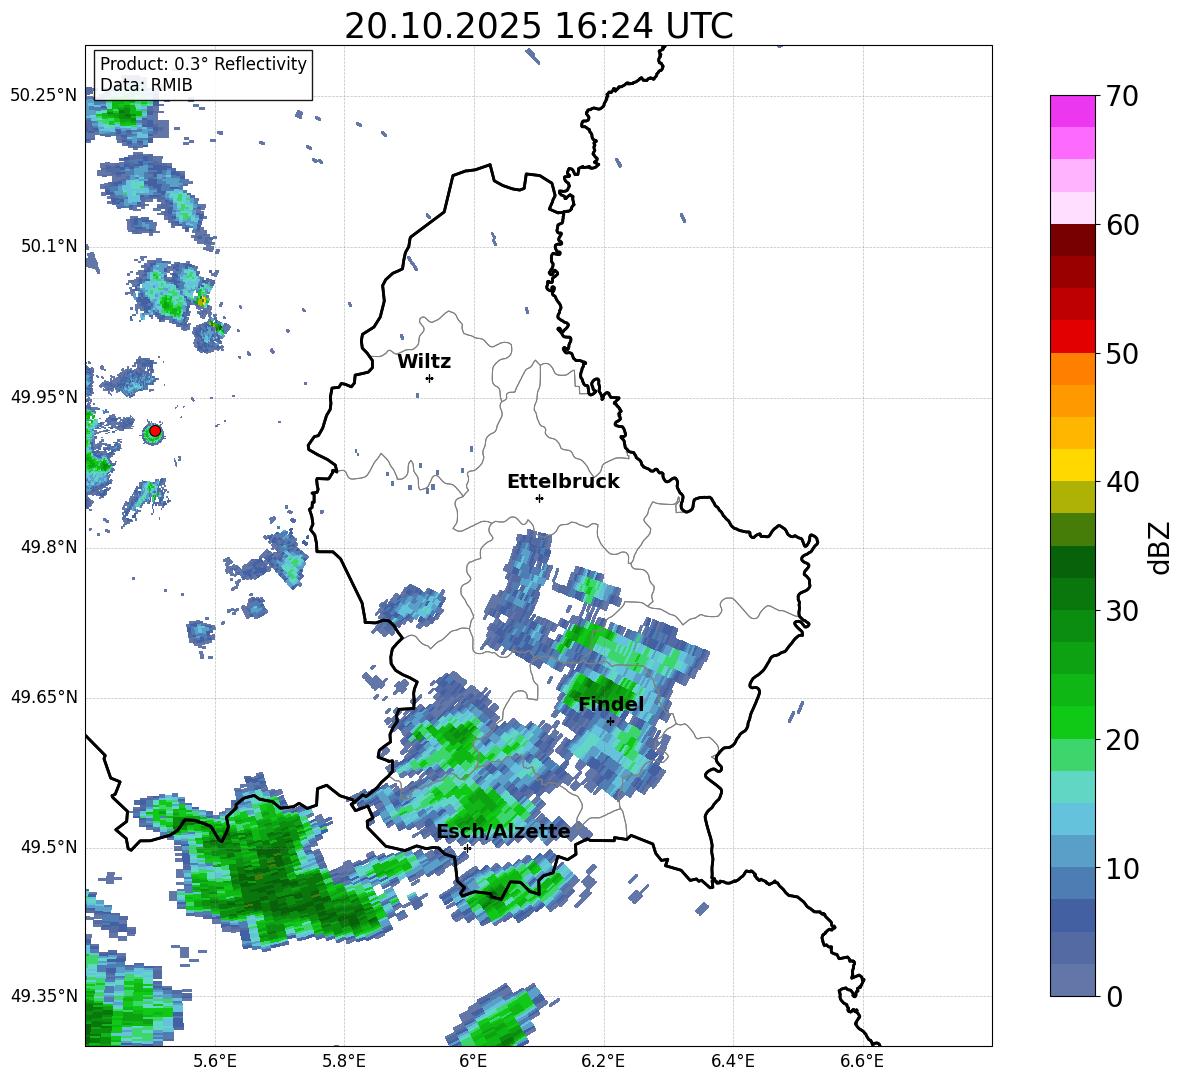
Task: Click the 6°E longitude tick label
Action: [x=473, y=1062]
